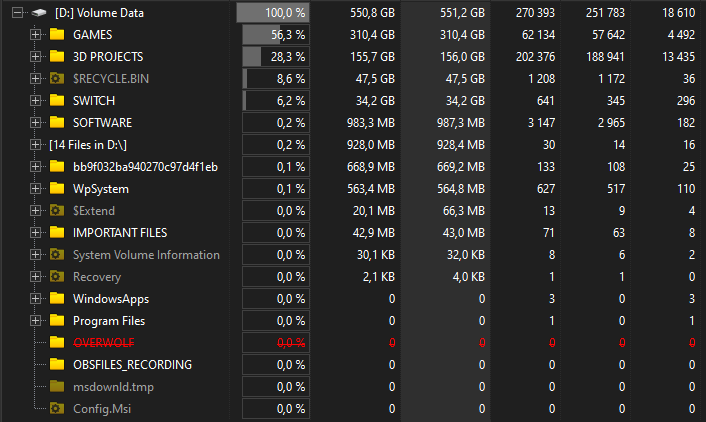
Task: Click the IMPORTANT FILES folder icon
Action: click(57, 232)
